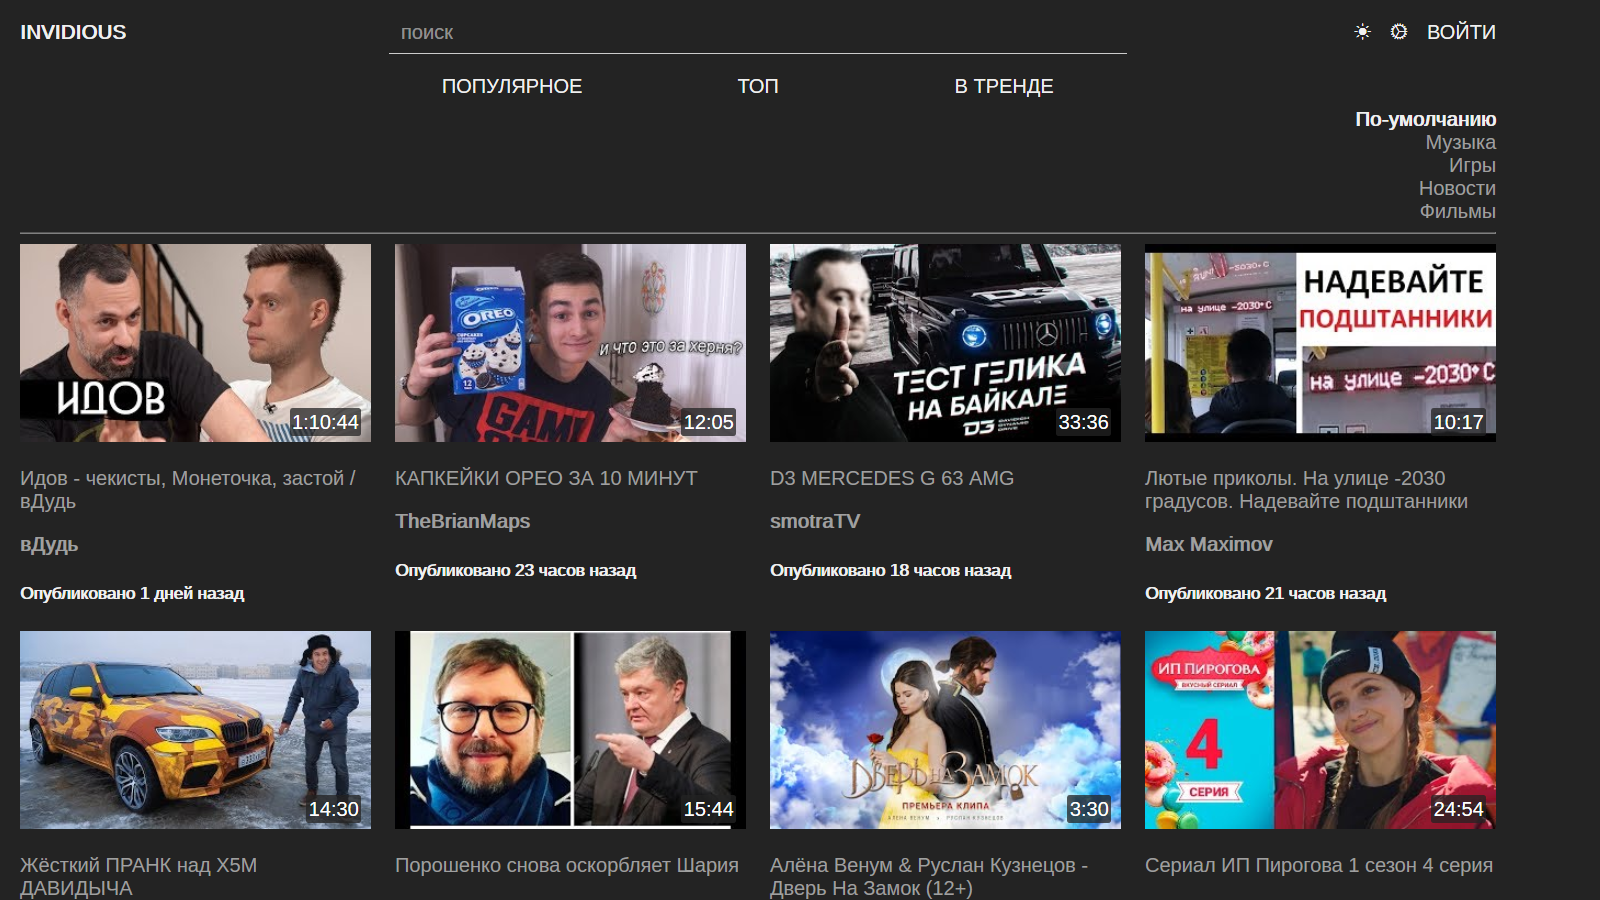Open the ИП Пирогова episode thumbnail

point(1320,730)
